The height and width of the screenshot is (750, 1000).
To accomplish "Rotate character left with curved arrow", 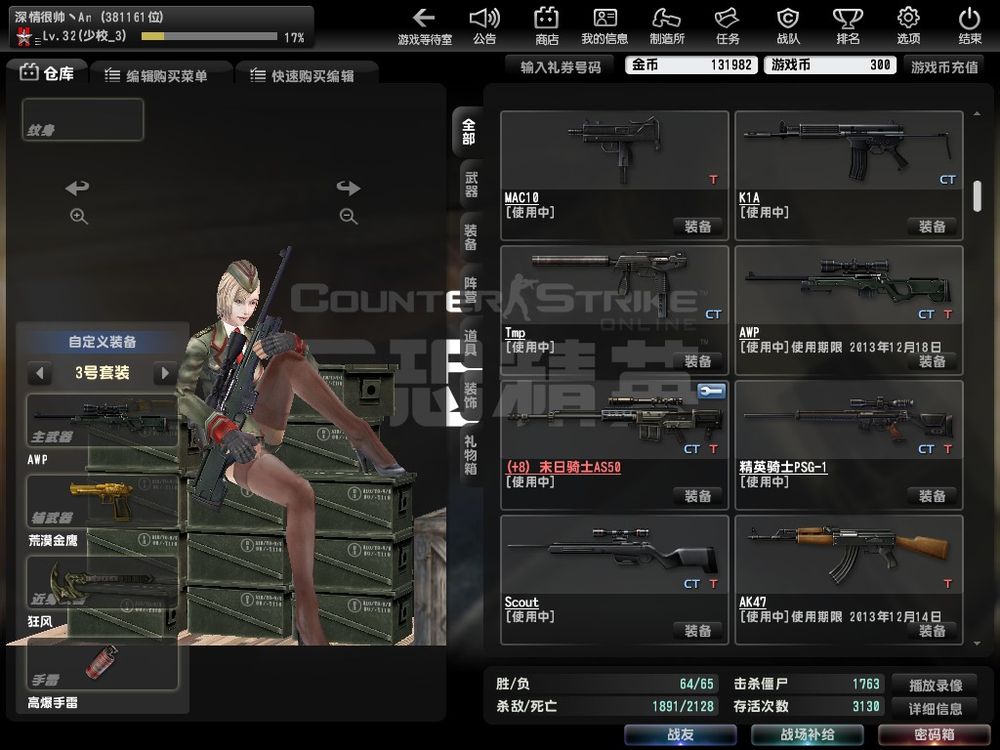I will [x=77, y=188].
